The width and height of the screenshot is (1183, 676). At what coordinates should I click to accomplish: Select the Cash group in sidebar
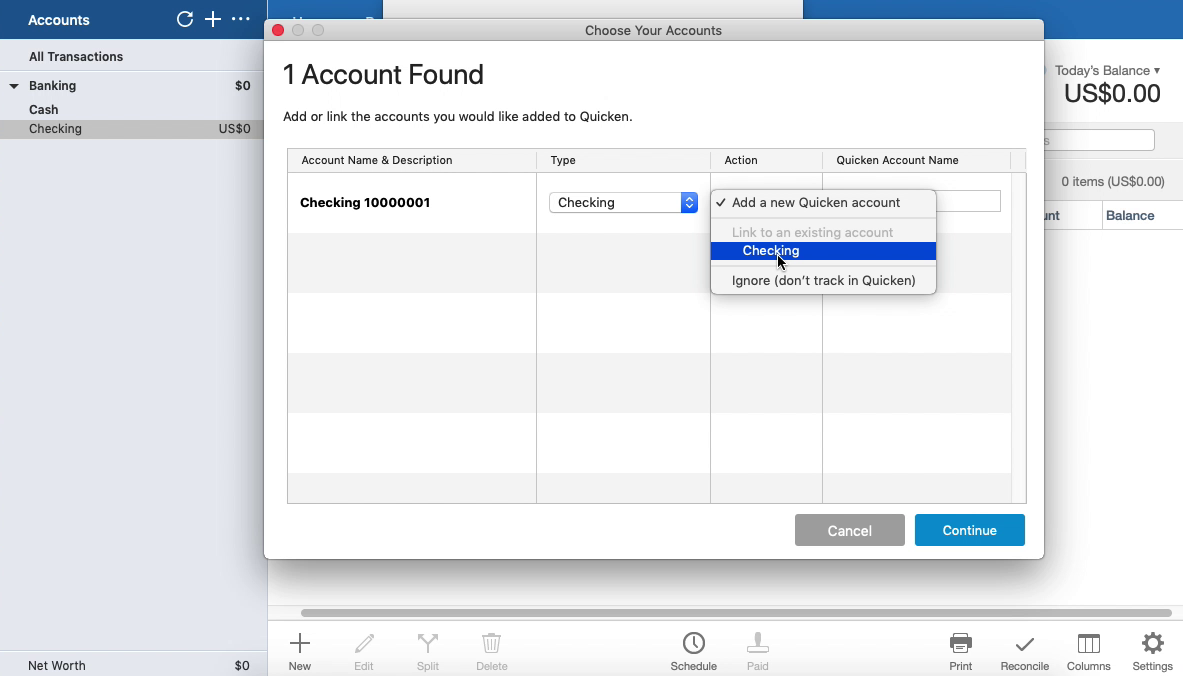click(x=44, y=109)
